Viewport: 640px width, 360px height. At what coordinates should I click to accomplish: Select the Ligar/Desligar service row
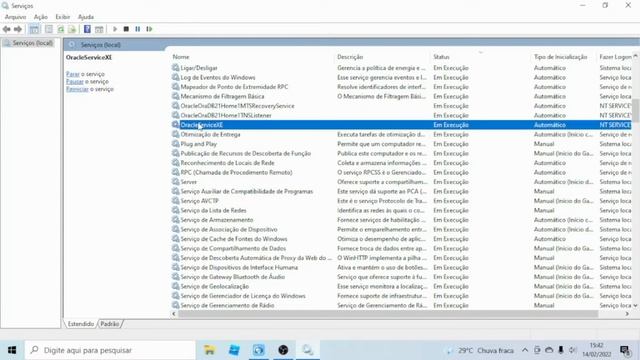(x=401, y=68)
